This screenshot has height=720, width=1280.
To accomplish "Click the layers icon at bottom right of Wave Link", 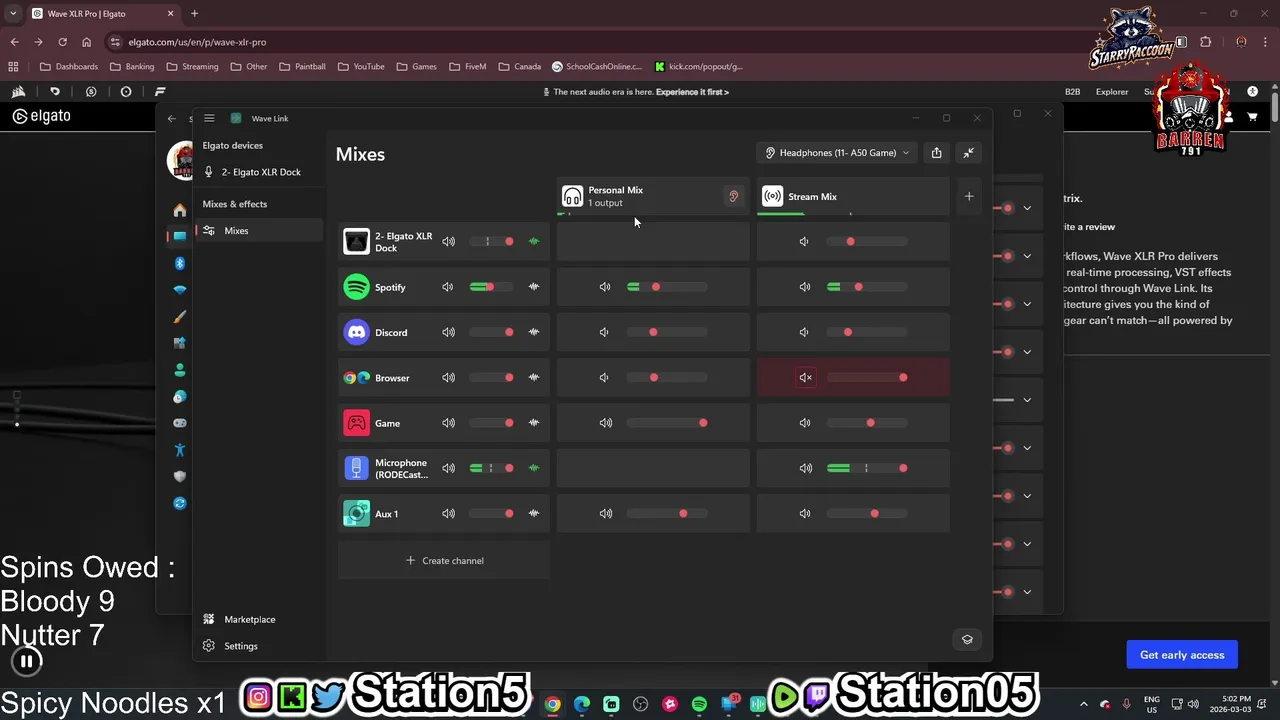I will pos(967,639).
